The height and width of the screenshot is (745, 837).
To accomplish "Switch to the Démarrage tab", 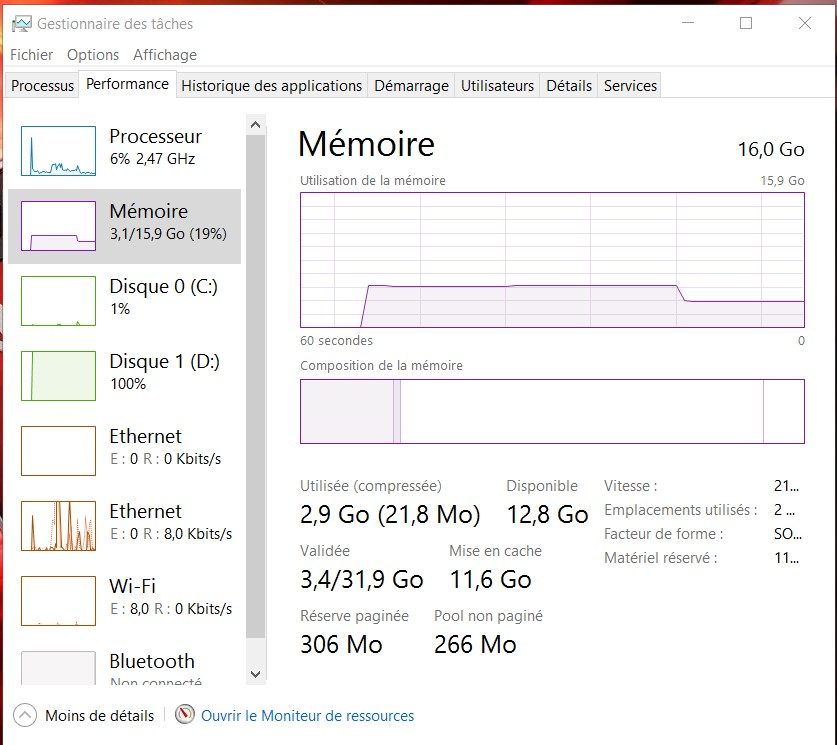I will pos(411,85).
